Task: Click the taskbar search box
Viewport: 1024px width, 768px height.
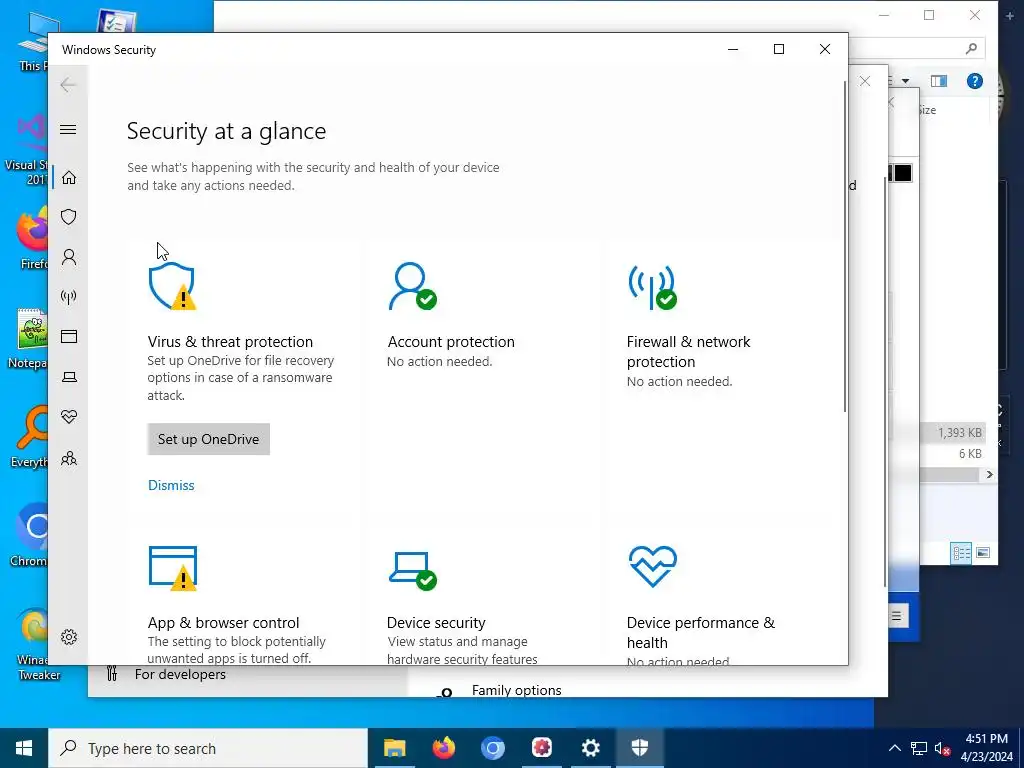Action: coord(208,748)
